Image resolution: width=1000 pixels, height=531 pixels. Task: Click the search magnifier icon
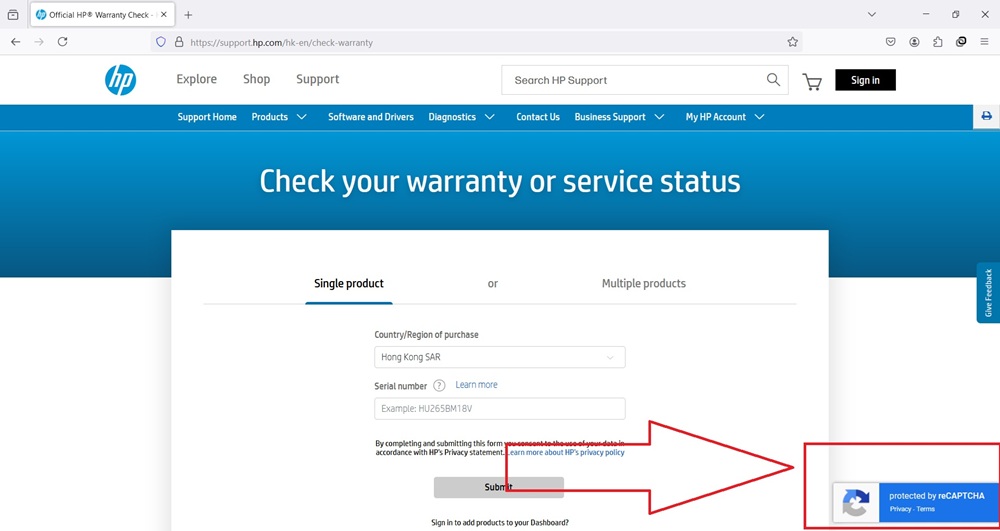pos(773,80)
